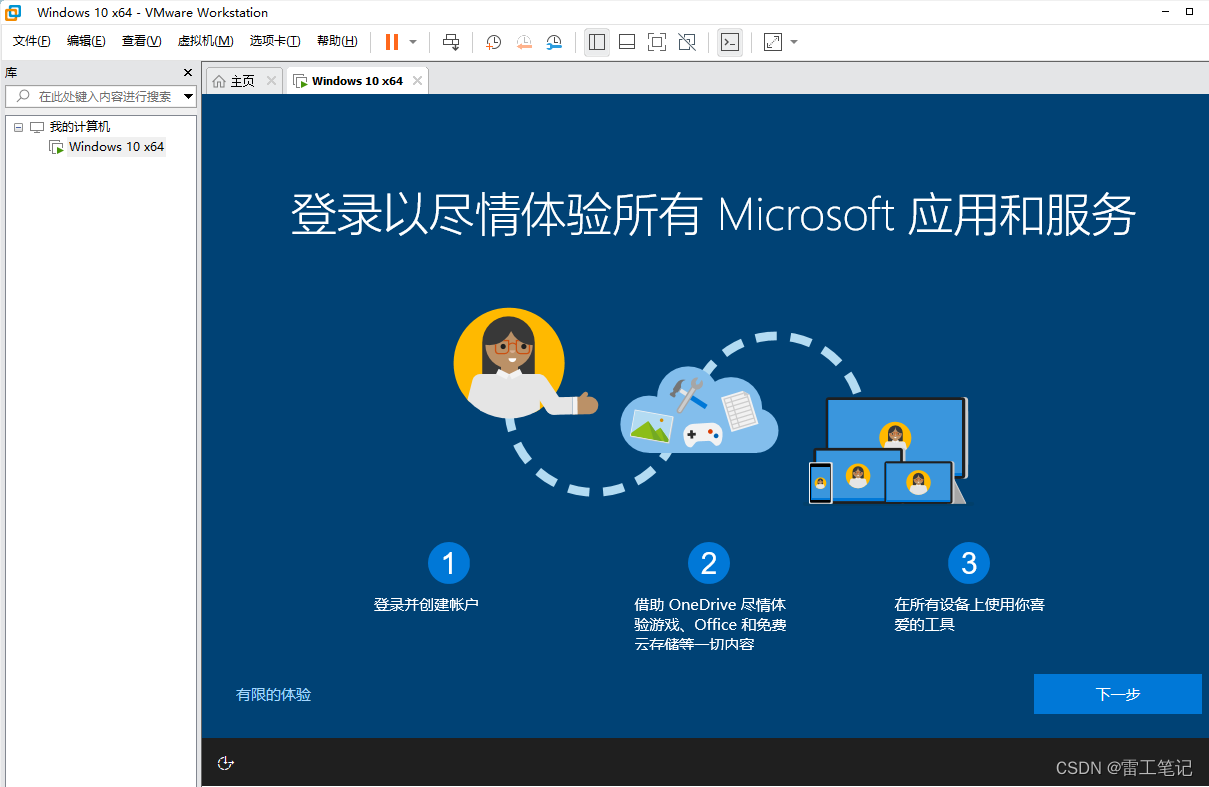Click the magnifier icon in the library search box

tap(22, 96)
